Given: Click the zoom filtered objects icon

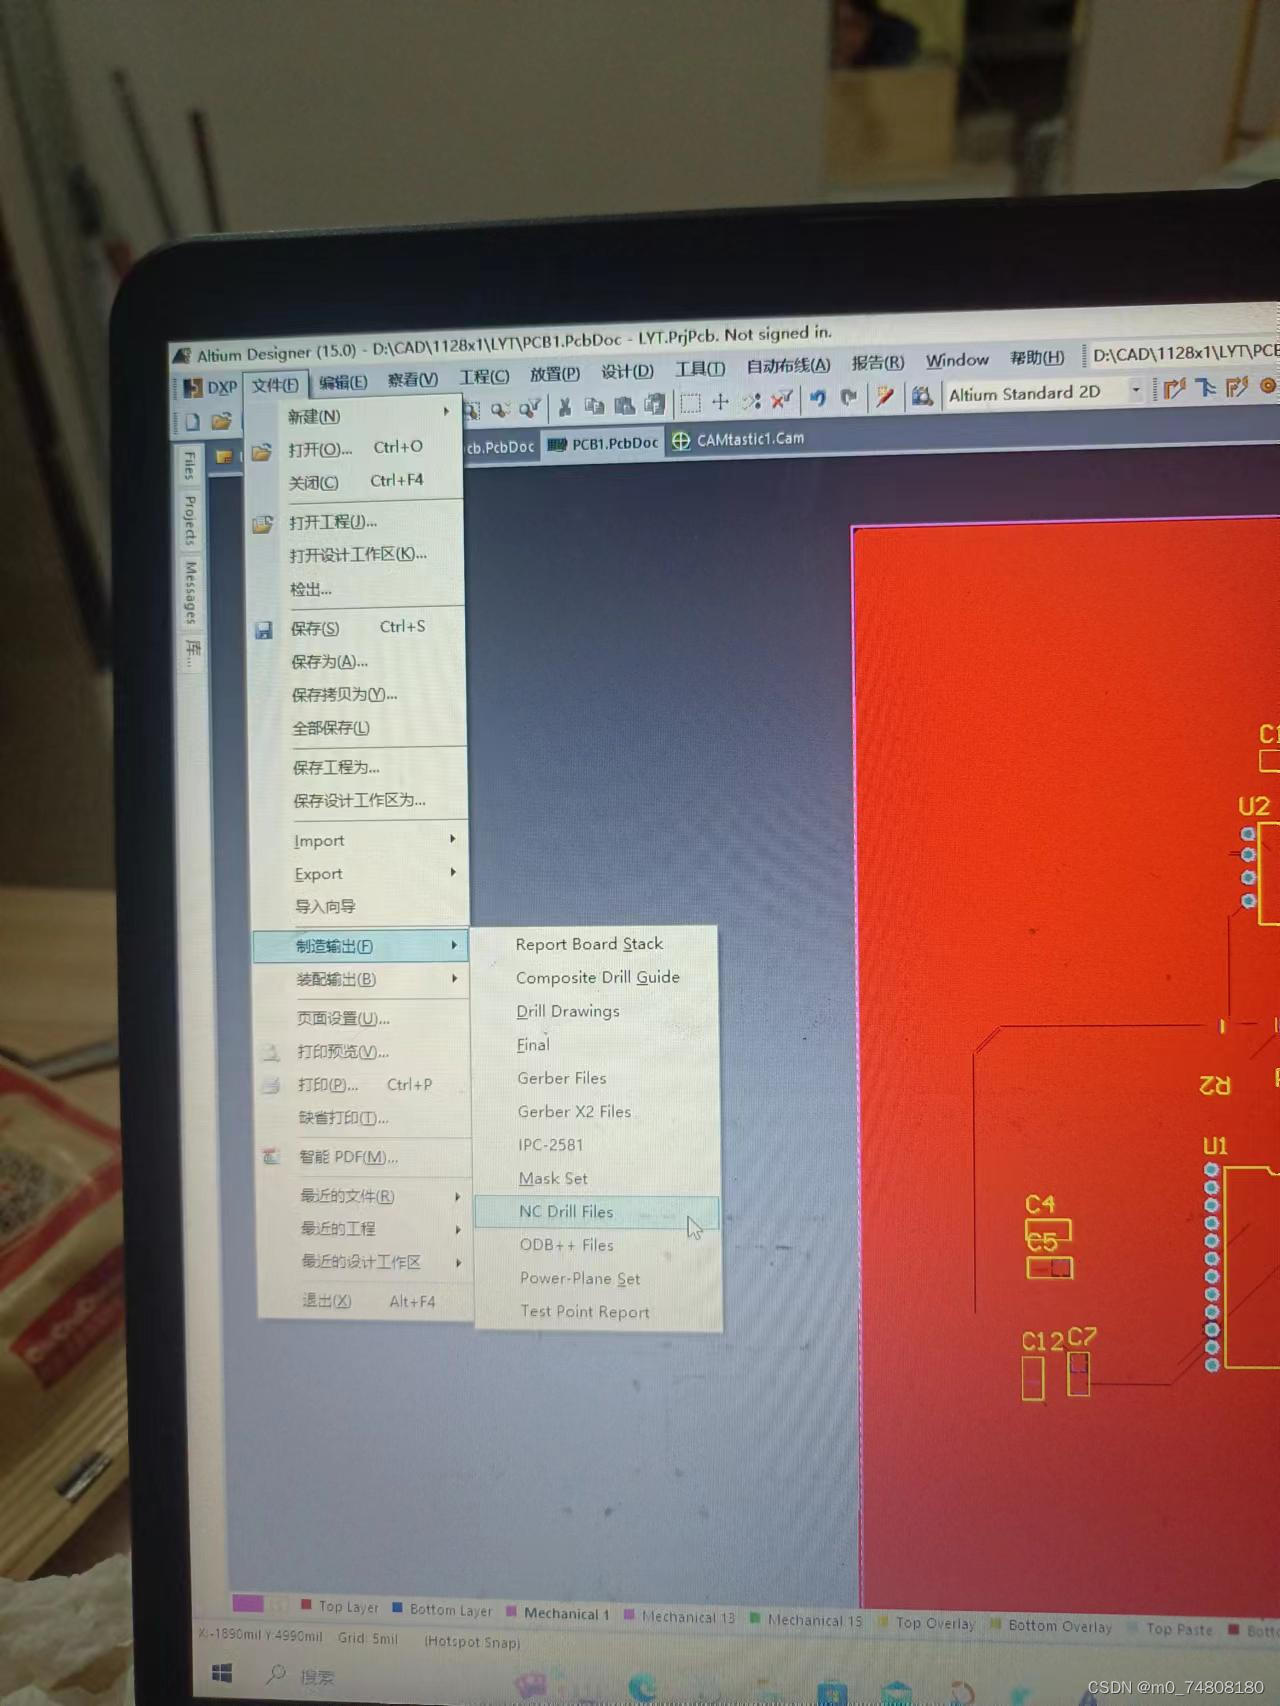Looking at the screenshot, I should [x=529, y=407].
